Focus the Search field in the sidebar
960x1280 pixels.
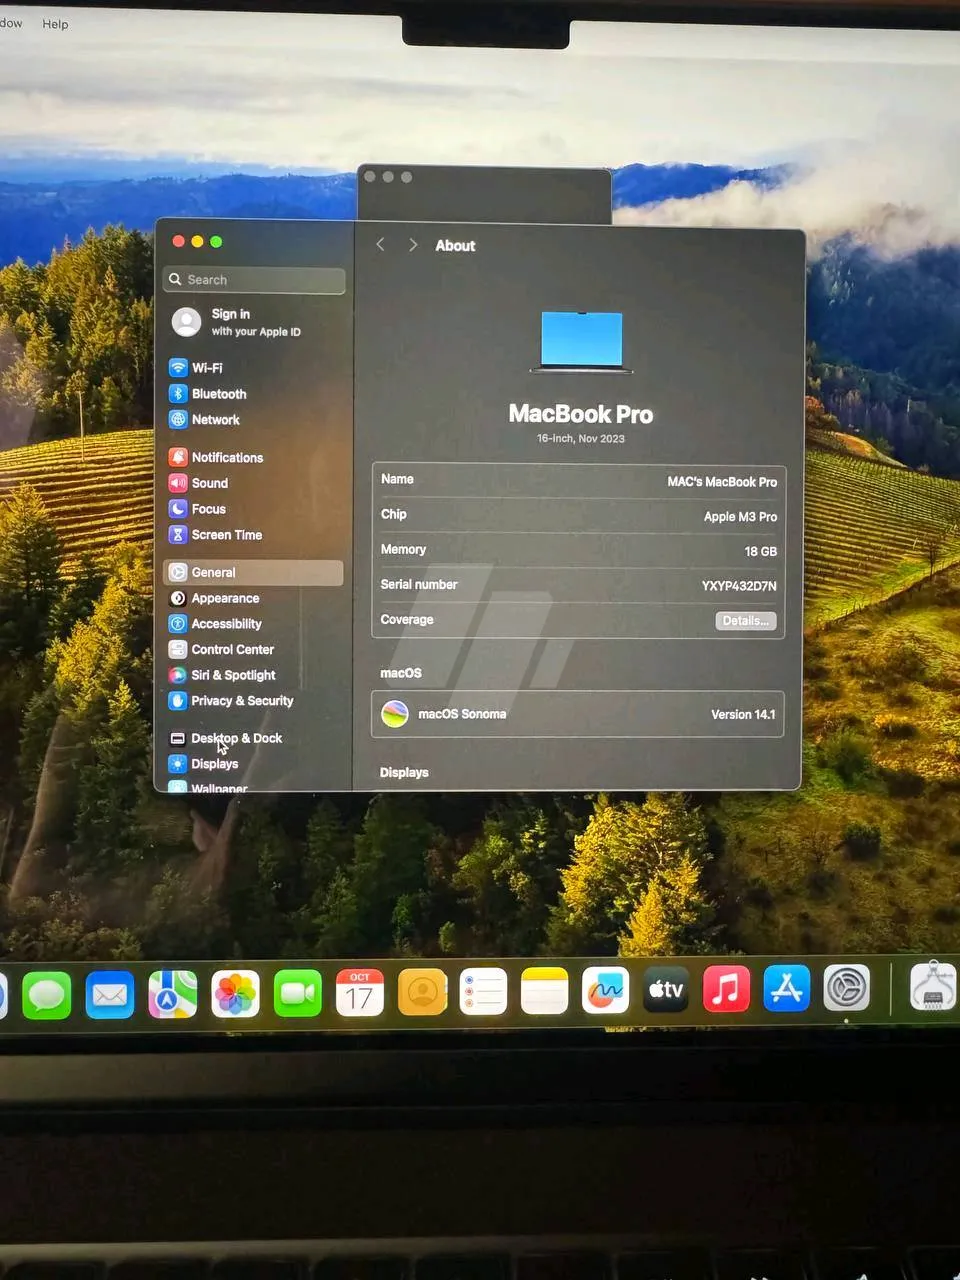coord(254,280)
